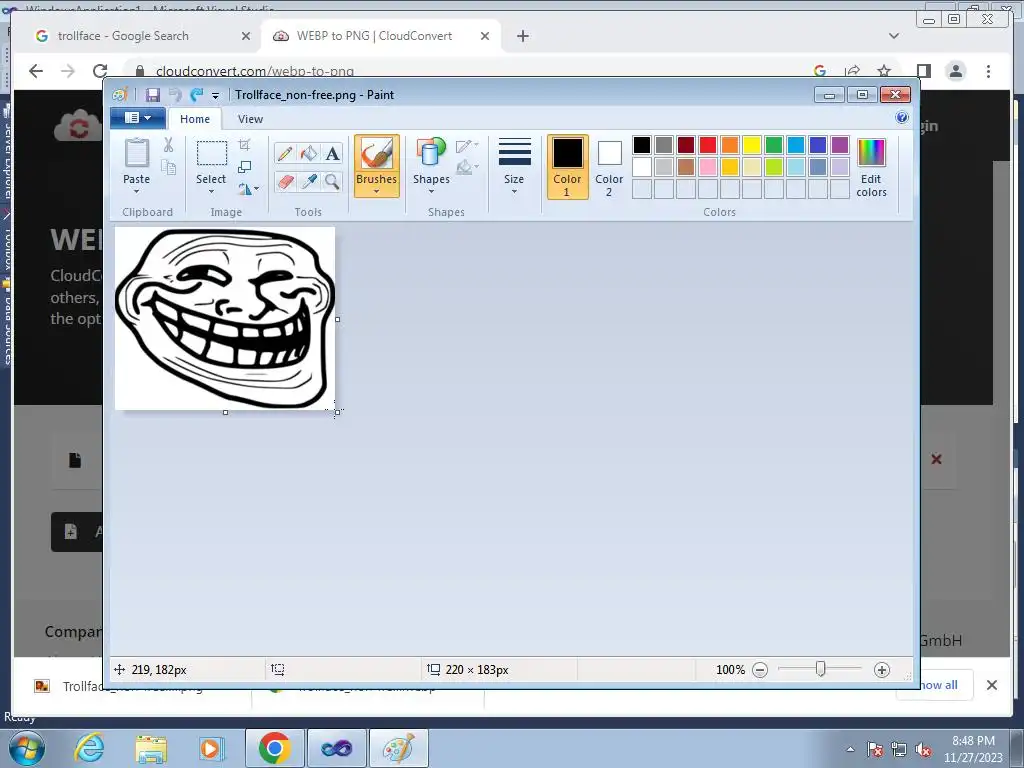
Task: Click the trollface image on the canvas
Action: click(x=225, y=319)
